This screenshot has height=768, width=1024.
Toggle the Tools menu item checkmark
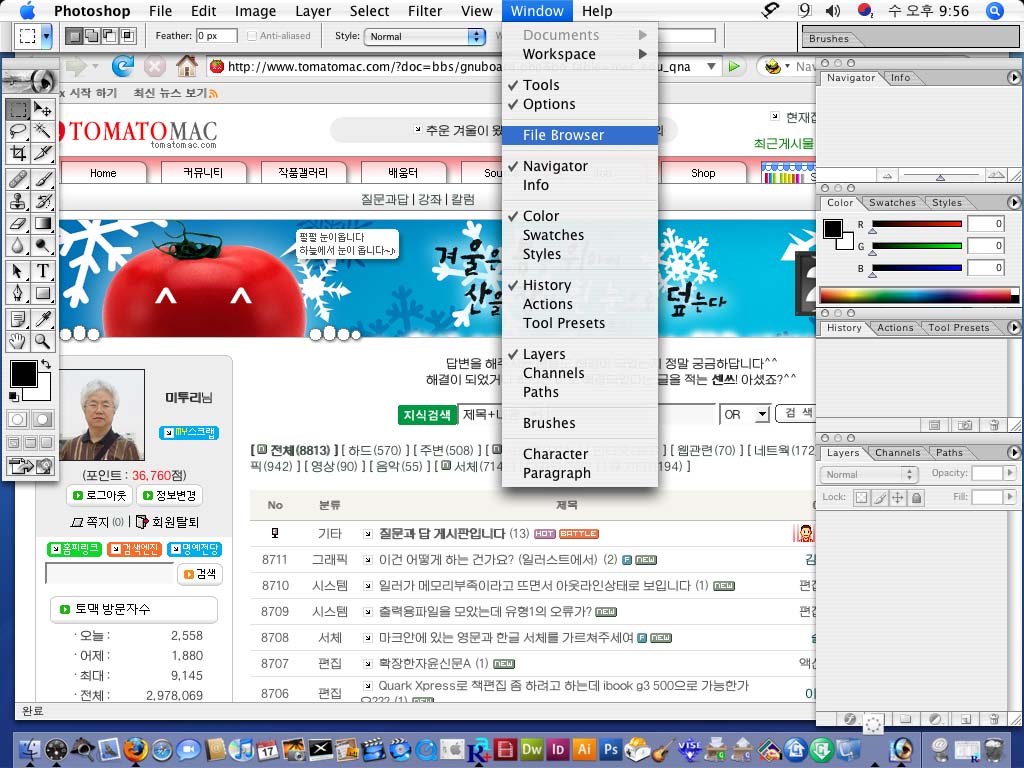pos(541,85)
